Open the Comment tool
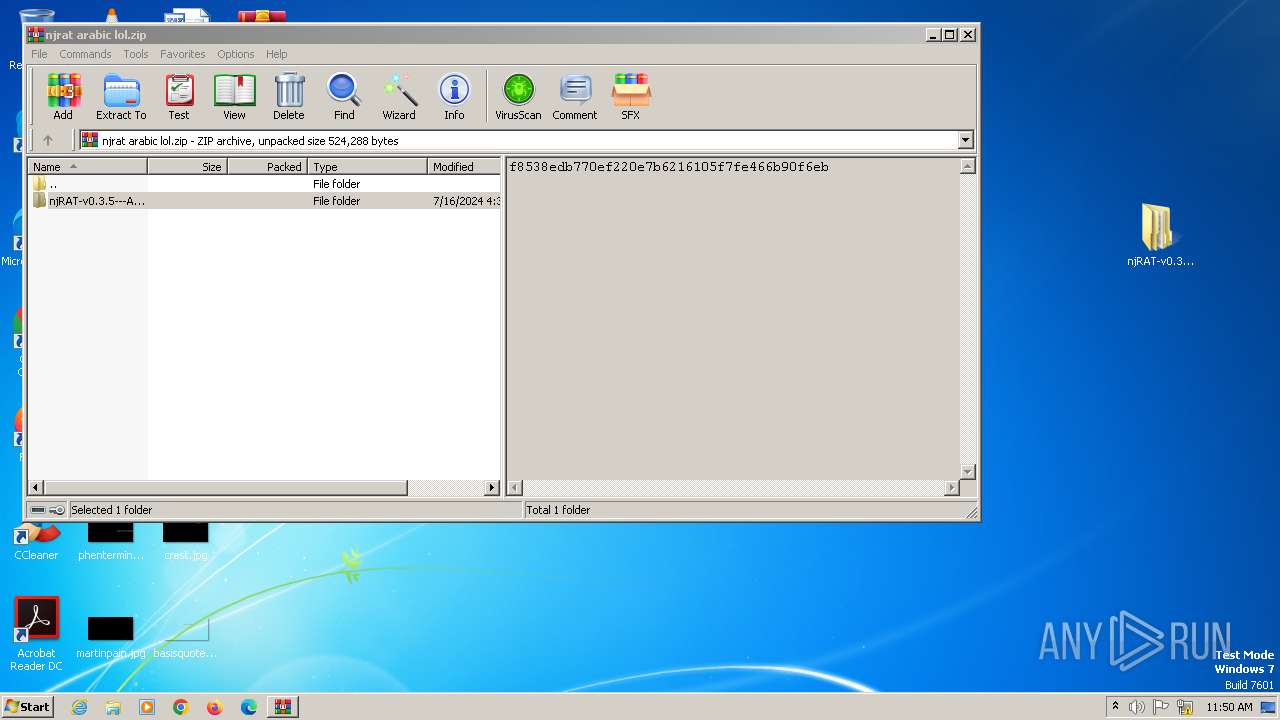 (x=575, y=97)
